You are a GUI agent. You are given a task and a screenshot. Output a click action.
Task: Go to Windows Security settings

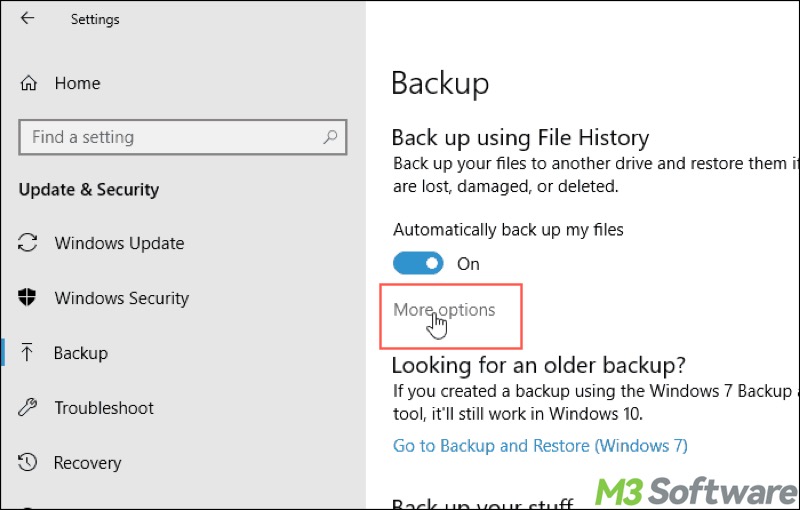click(121, 298)
